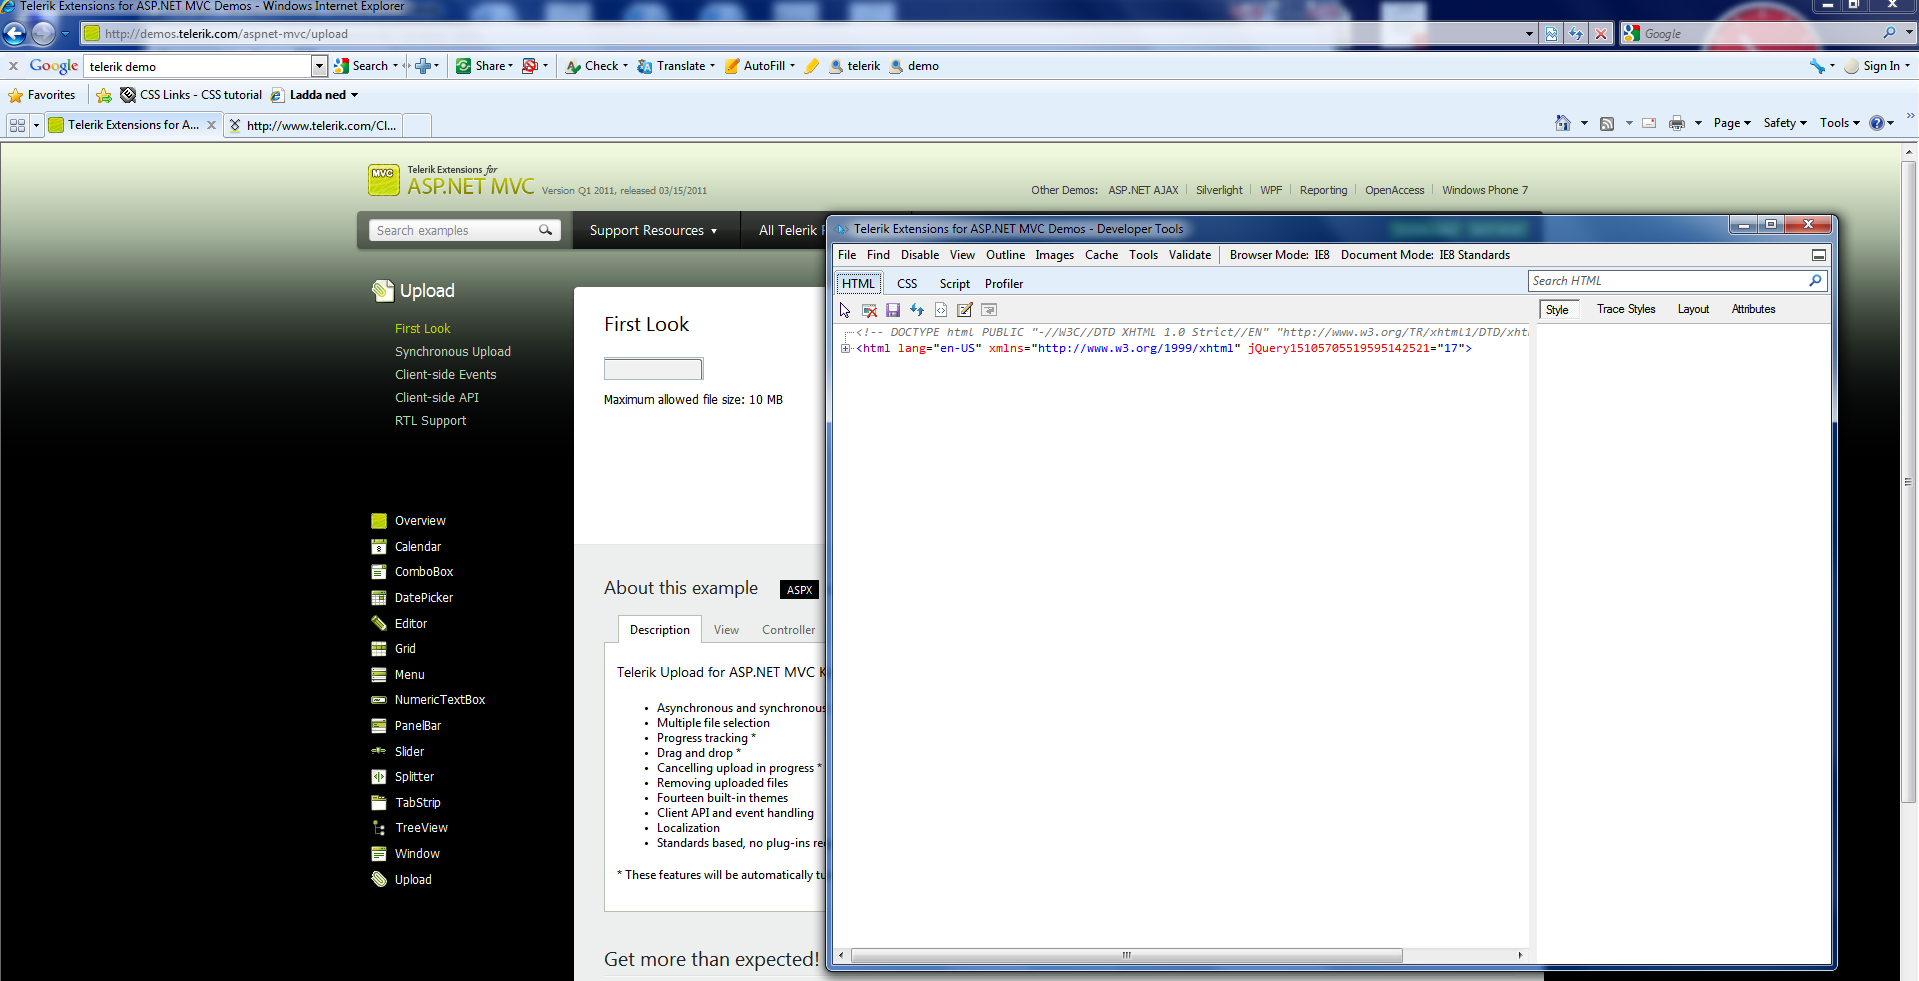1919x981 pixels.
Task: Switch to the Profiler tab in Developer Tools
Action: click(1004, 284)
